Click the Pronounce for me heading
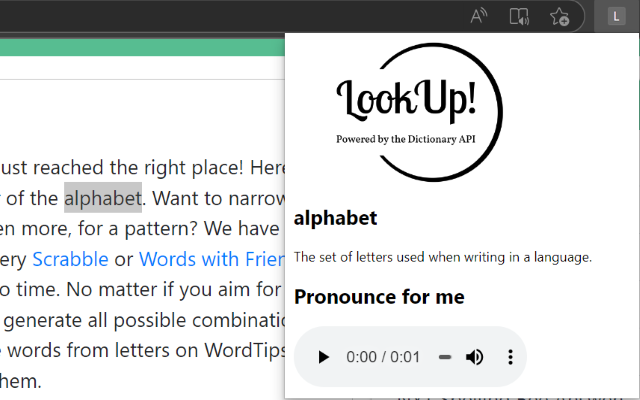The image size is (640, 400). [x=379, y=297]
